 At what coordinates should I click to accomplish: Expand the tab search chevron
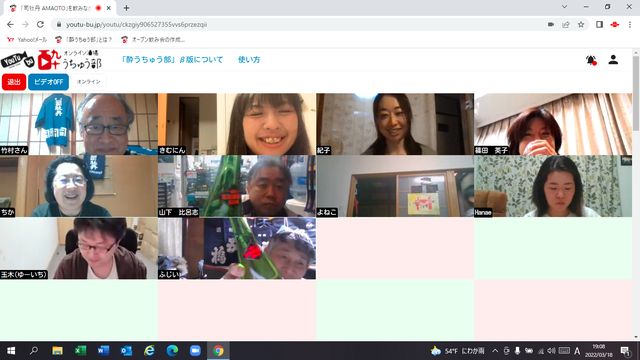pyautogui.click(x=564, y=7)
